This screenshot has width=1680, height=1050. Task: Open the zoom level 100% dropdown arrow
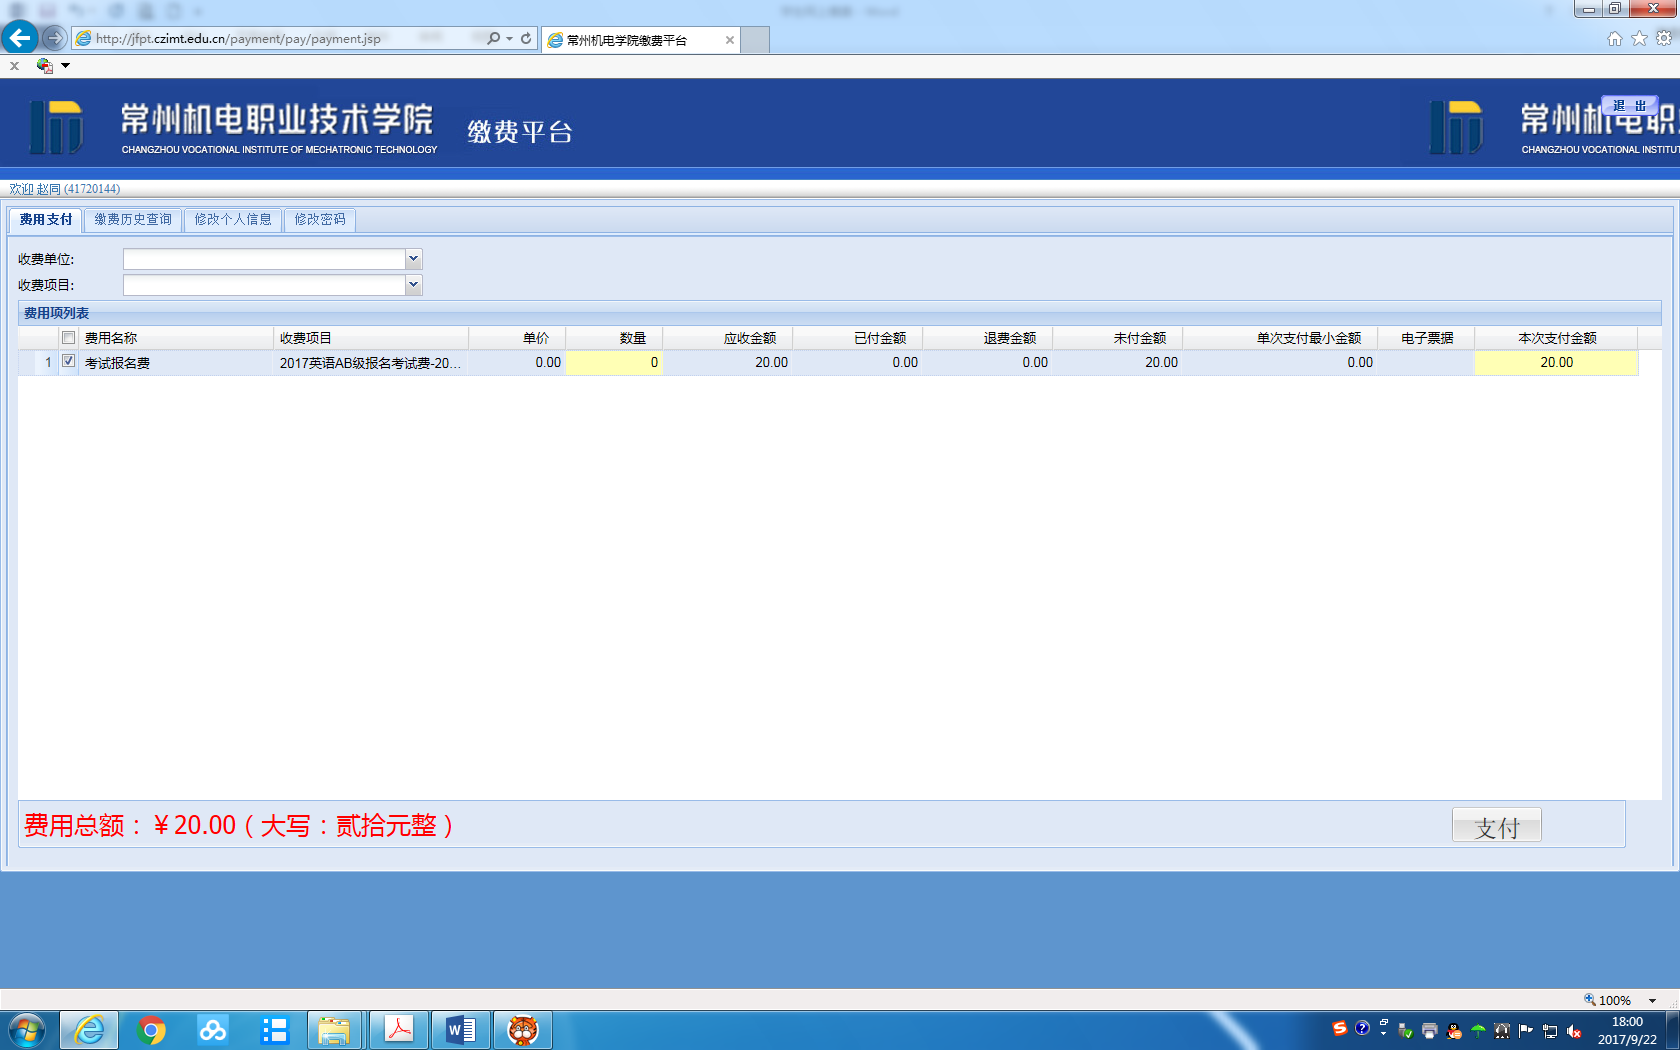(1652, 1000)
